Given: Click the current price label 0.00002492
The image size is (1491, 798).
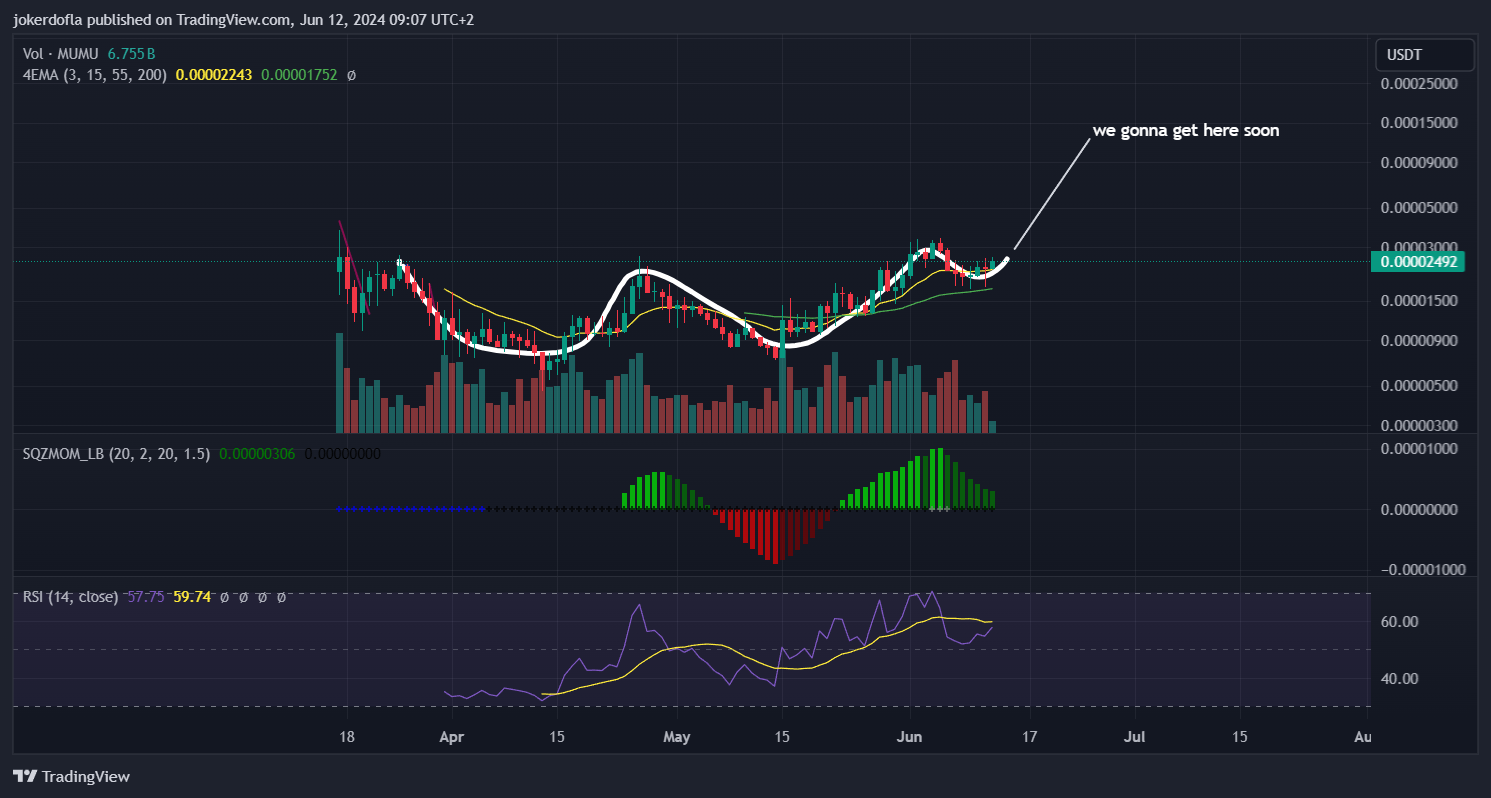Looking at the screenshot, I should click(x=1418, y=262).
